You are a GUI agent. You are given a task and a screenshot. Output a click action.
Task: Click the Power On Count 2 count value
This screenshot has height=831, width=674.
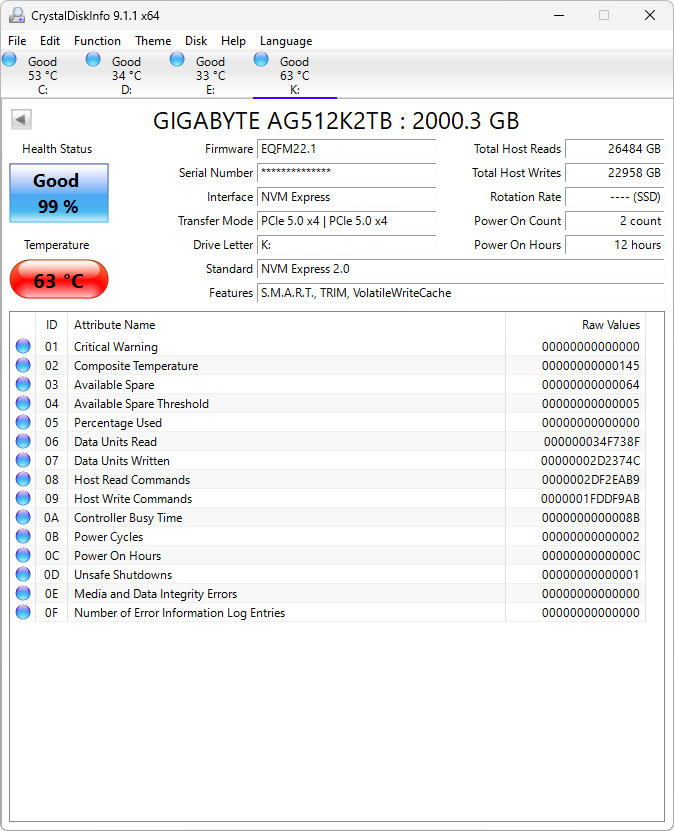(x=615, y=221)
